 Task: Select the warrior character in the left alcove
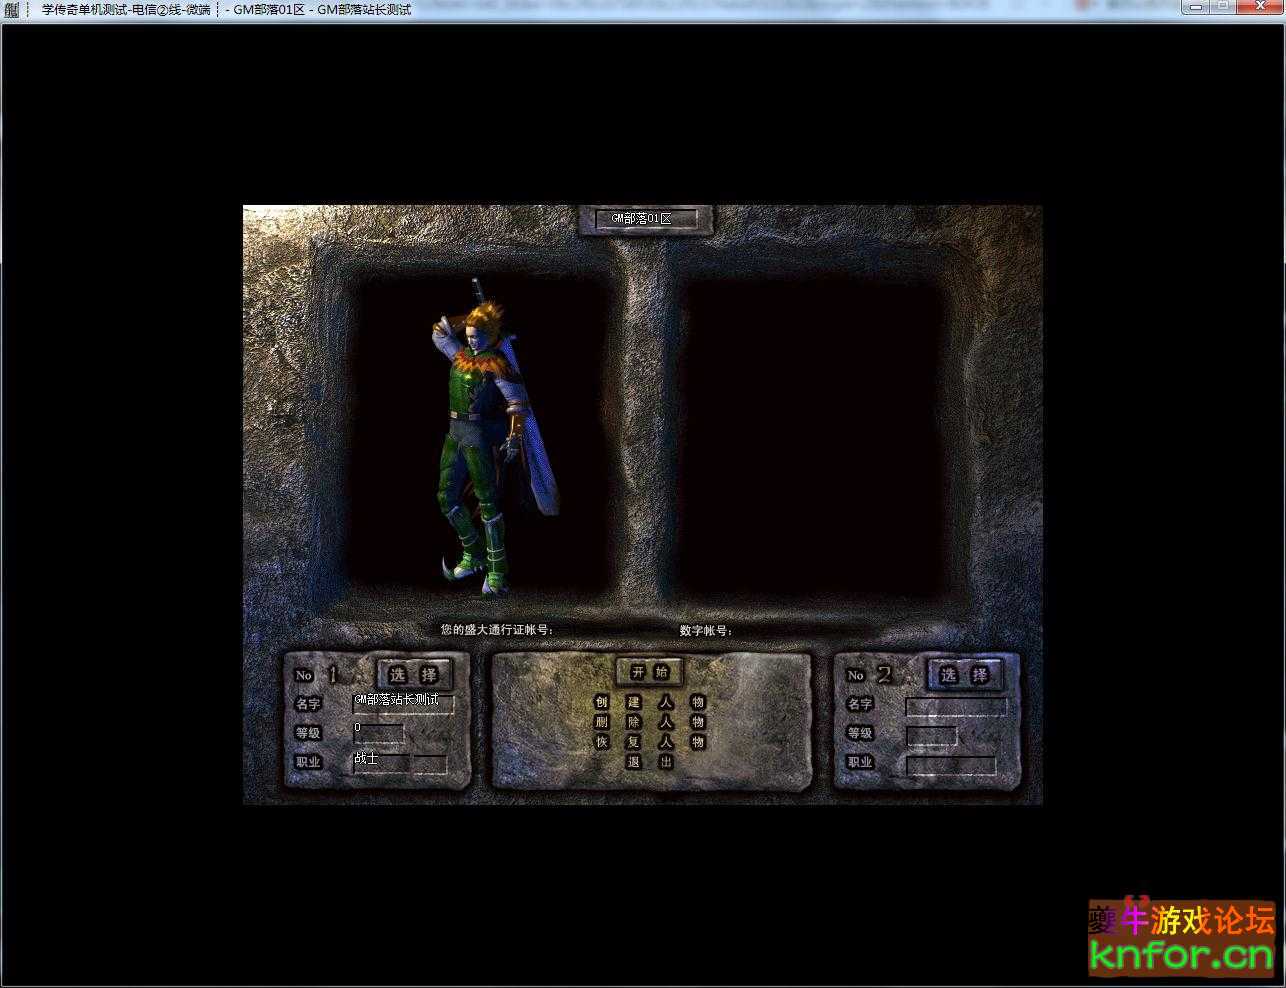(497, 437)
